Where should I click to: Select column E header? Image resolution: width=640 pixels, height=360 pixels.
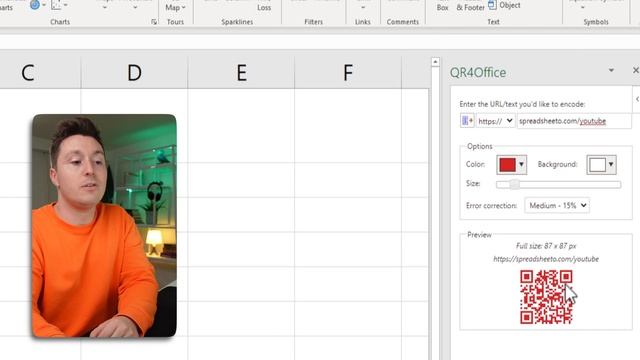pos(241,73)
